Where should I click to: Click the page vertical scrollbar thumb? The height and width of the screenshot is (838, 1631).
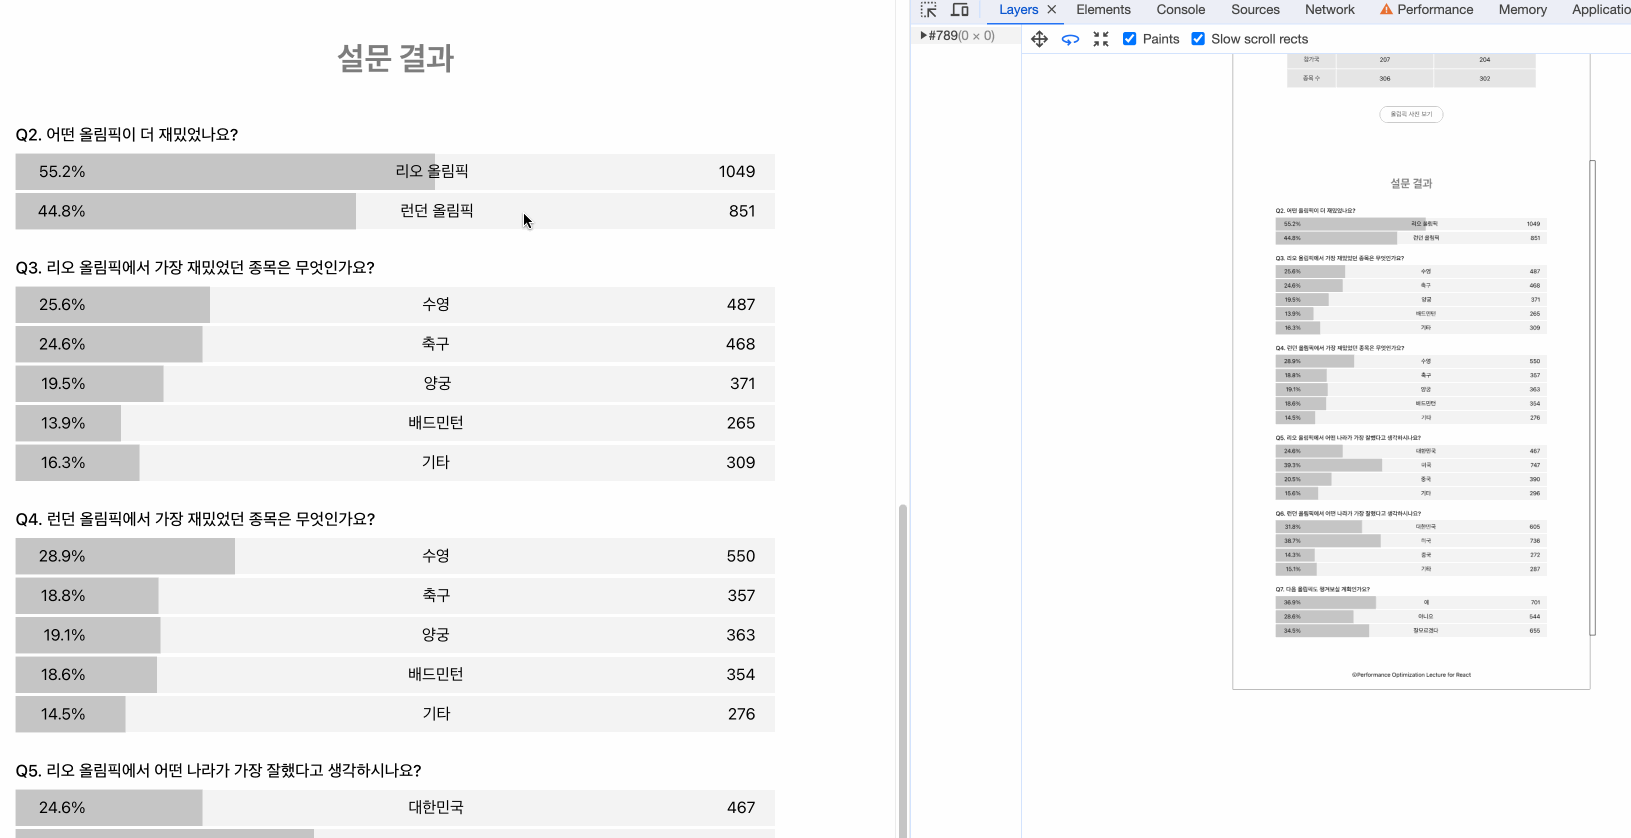click(902, 670)
